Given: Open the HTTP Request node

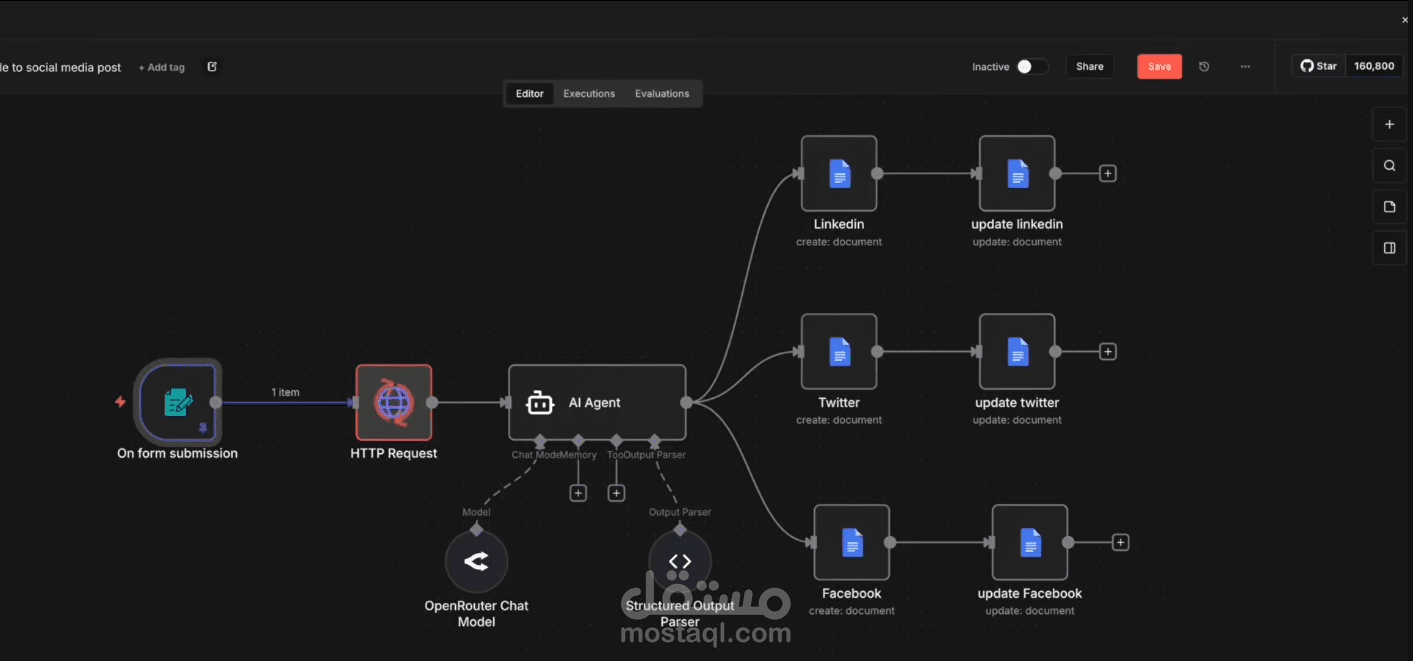Looking at the screenshot, I should 394,402.
